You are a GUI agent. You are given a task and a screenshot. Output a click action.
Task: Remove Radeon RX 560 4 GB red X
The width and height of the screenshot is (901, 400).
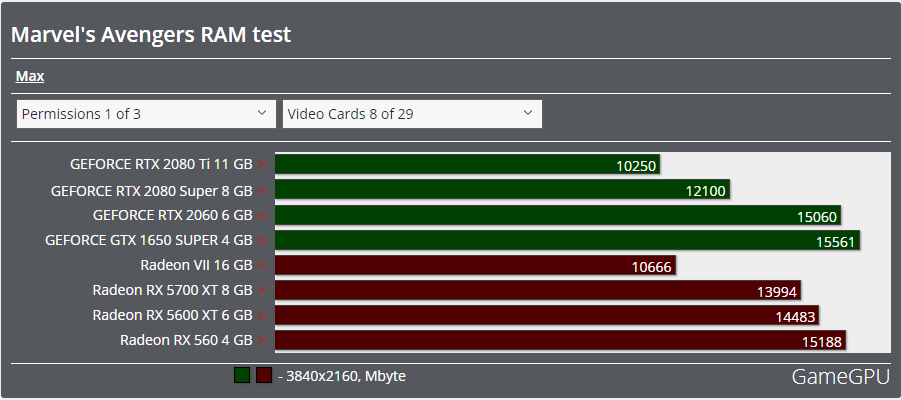[x=262, y=341]
